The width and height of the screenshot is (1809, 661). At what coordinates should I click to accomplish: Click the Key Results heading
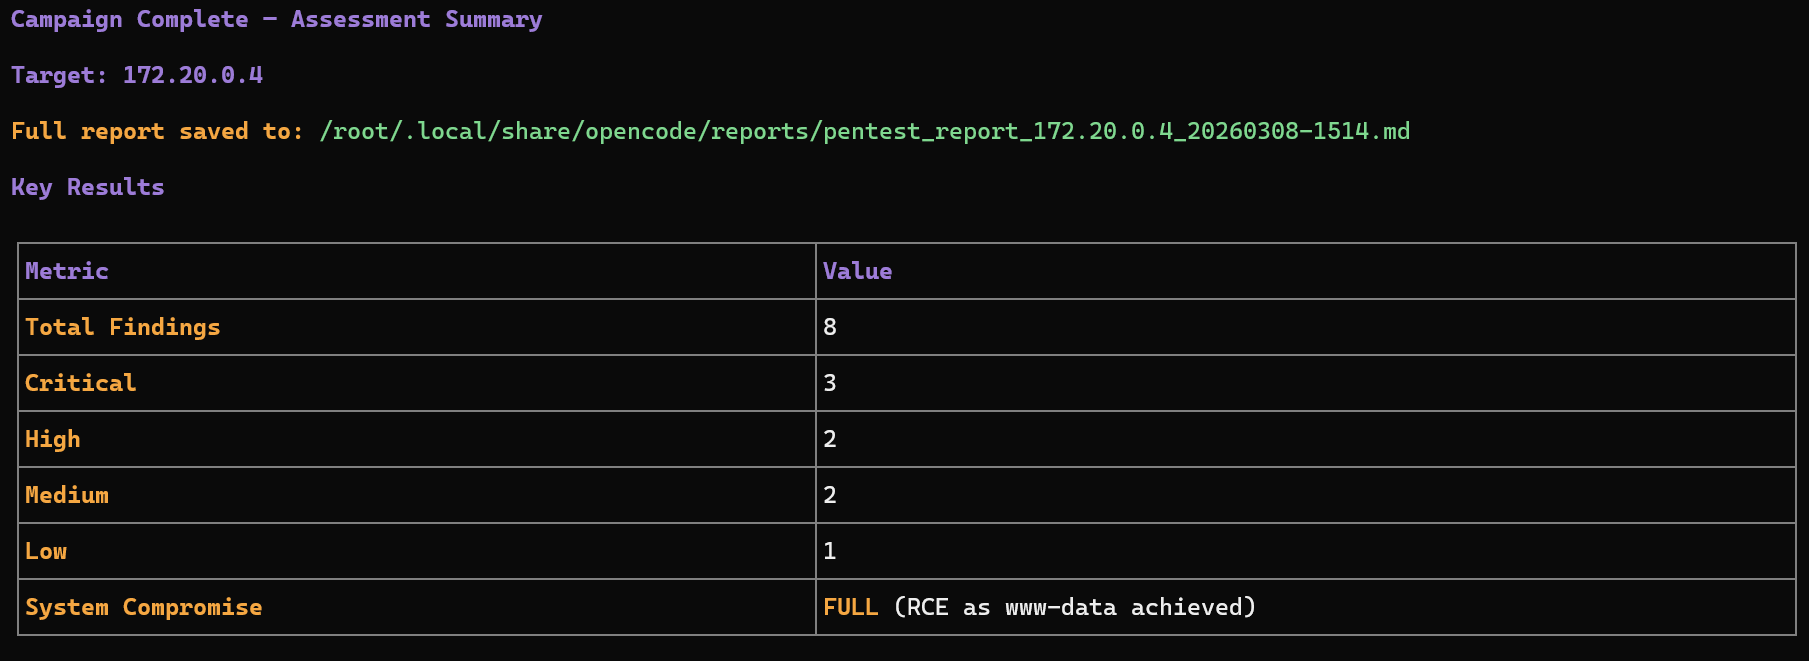(x=88, y=187)
